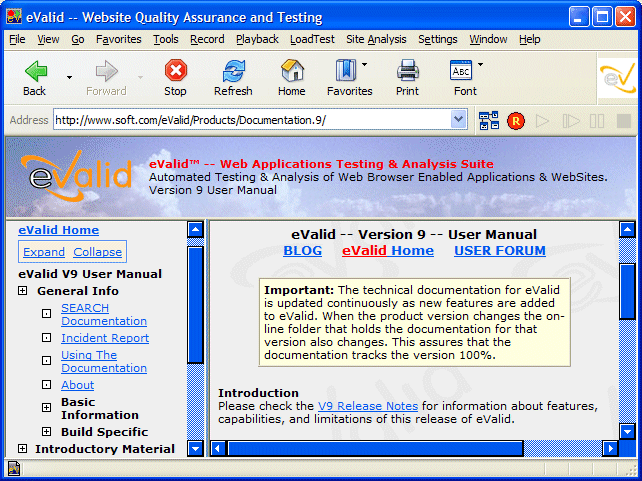Open the Font size dropdown arrow
The image size is (642, 481).
pyautogui.click(x=480, y=64)
